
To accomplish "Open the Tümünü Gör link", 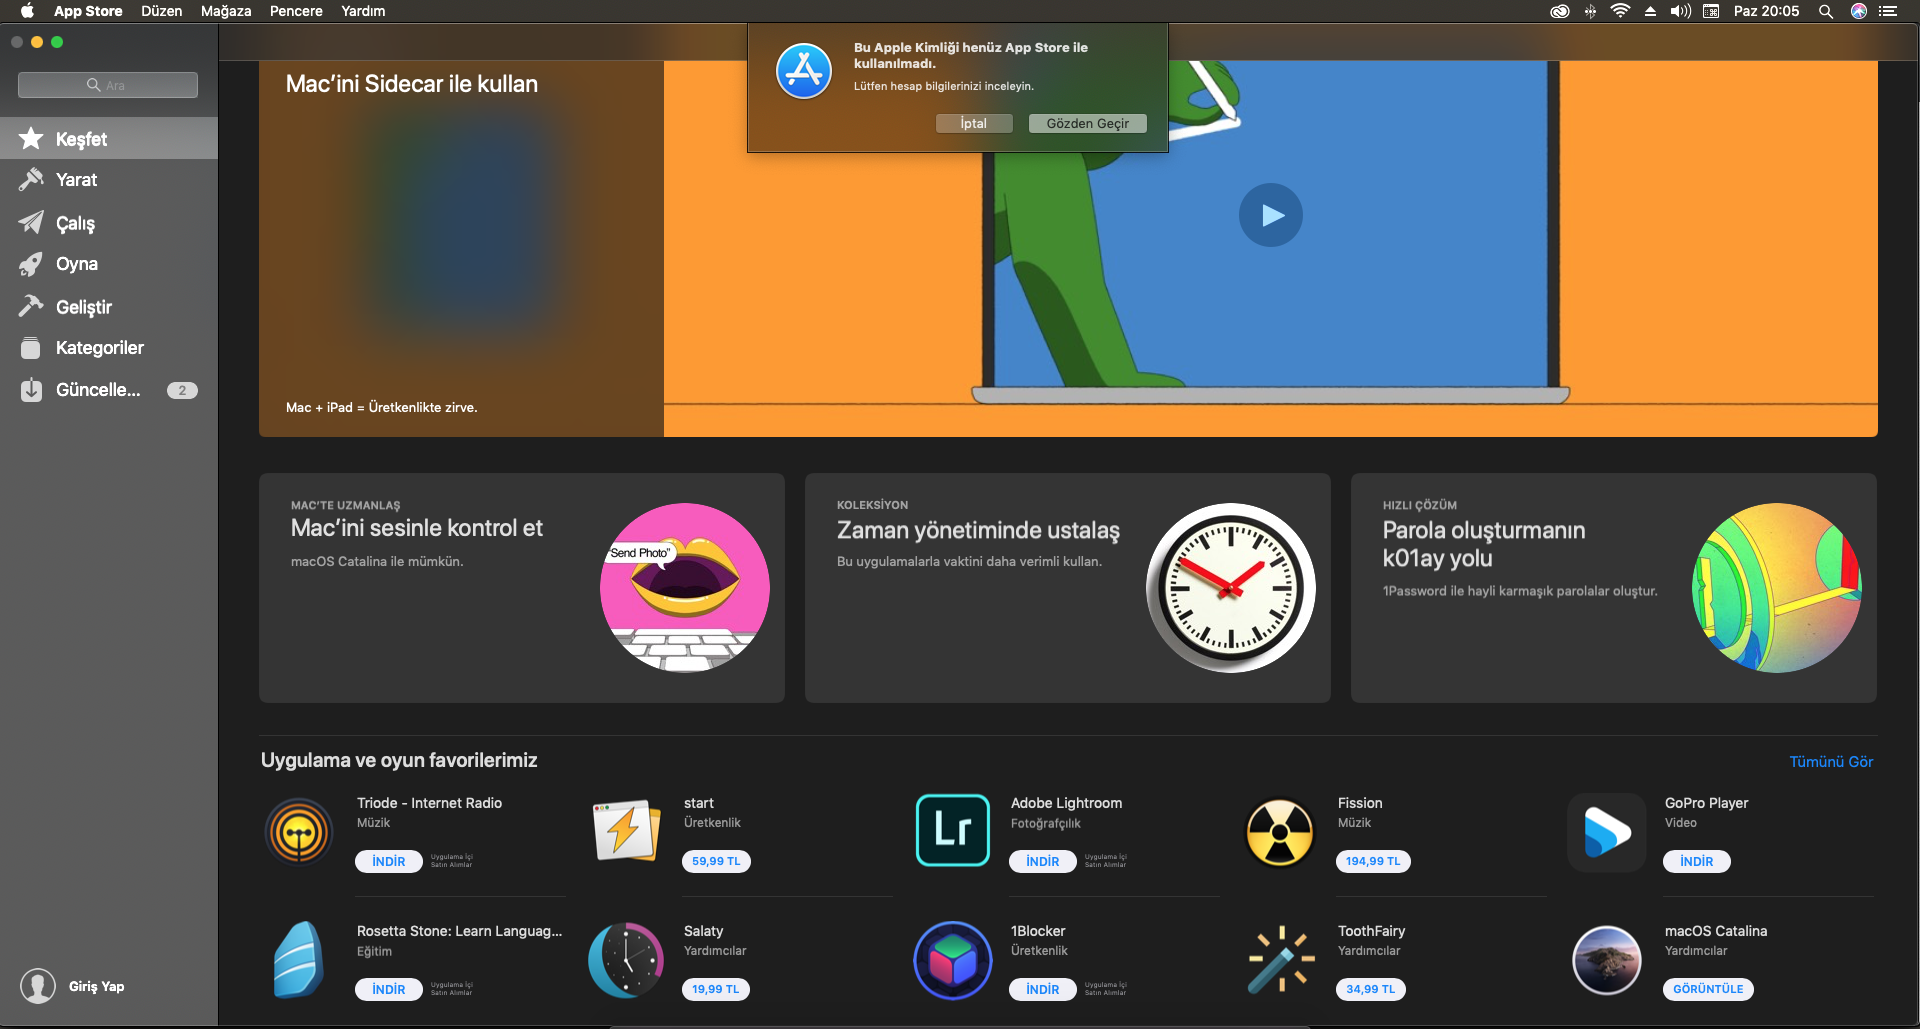I will 1831,762.
